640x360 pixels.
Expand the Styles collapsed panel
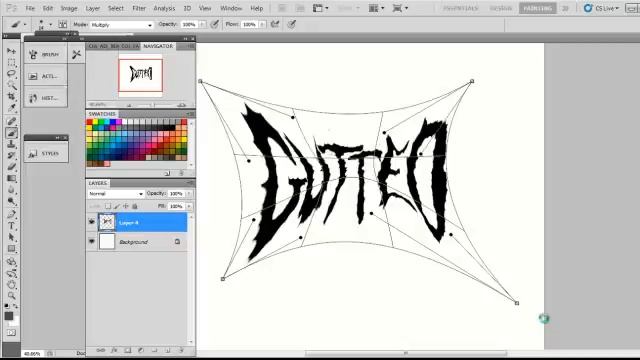(x=46, y=153)
